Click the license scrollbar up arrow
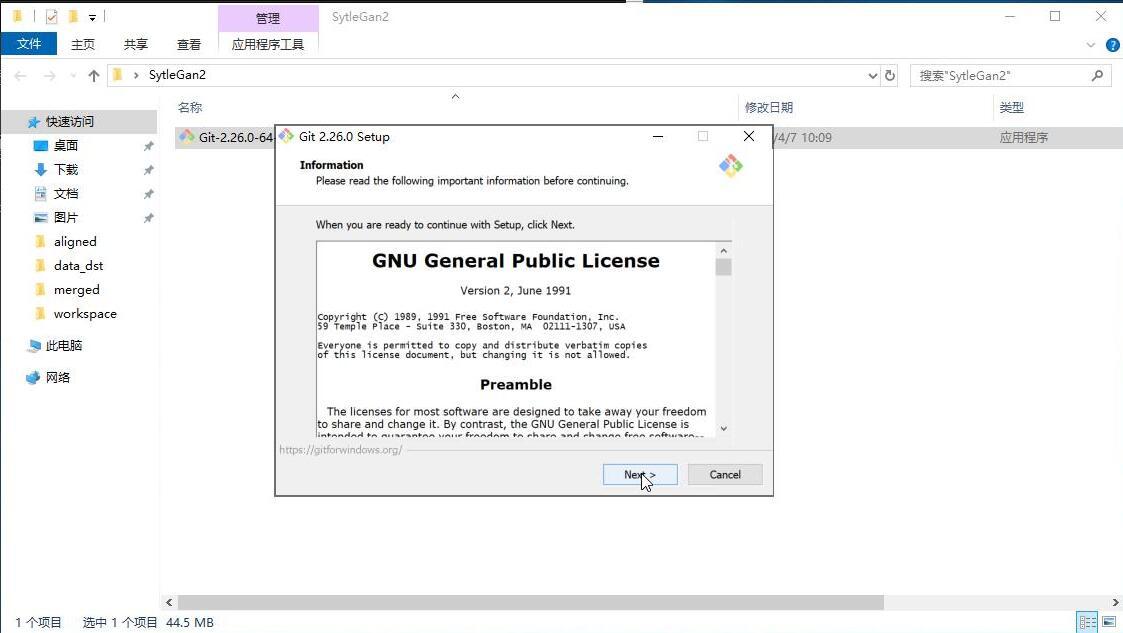Image resolution: width=1123 pixels, height=633 pixels. pos(723,251)
